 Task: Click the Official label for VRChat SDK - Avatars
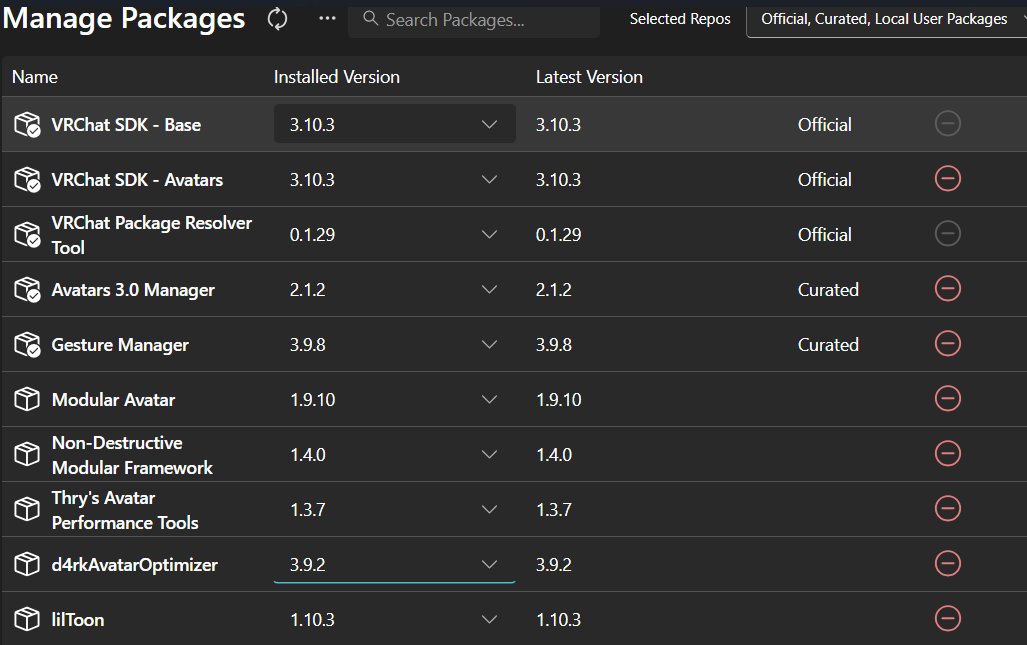click(x=825, y=180)
